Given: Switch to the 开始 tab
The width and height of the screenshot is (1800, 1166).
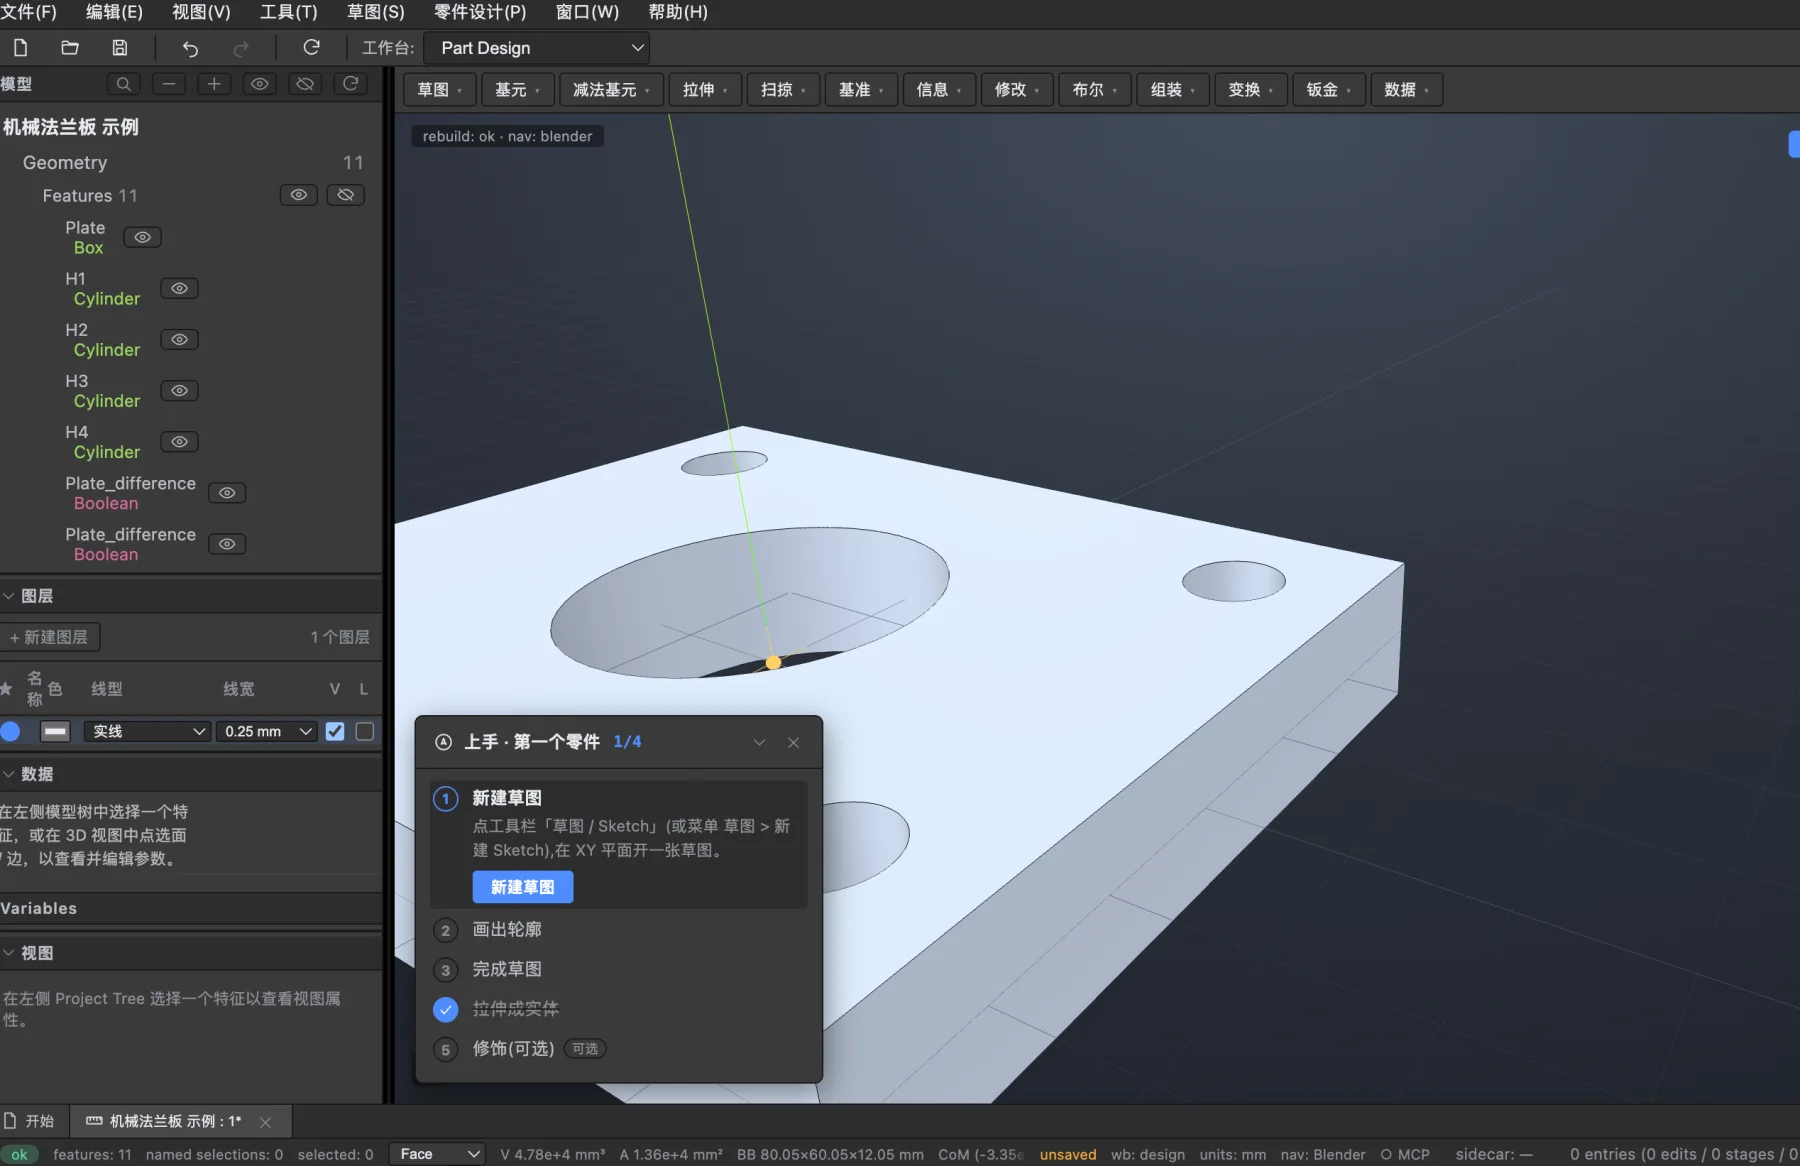Looking at the screenshot, I should point(30,1121).
